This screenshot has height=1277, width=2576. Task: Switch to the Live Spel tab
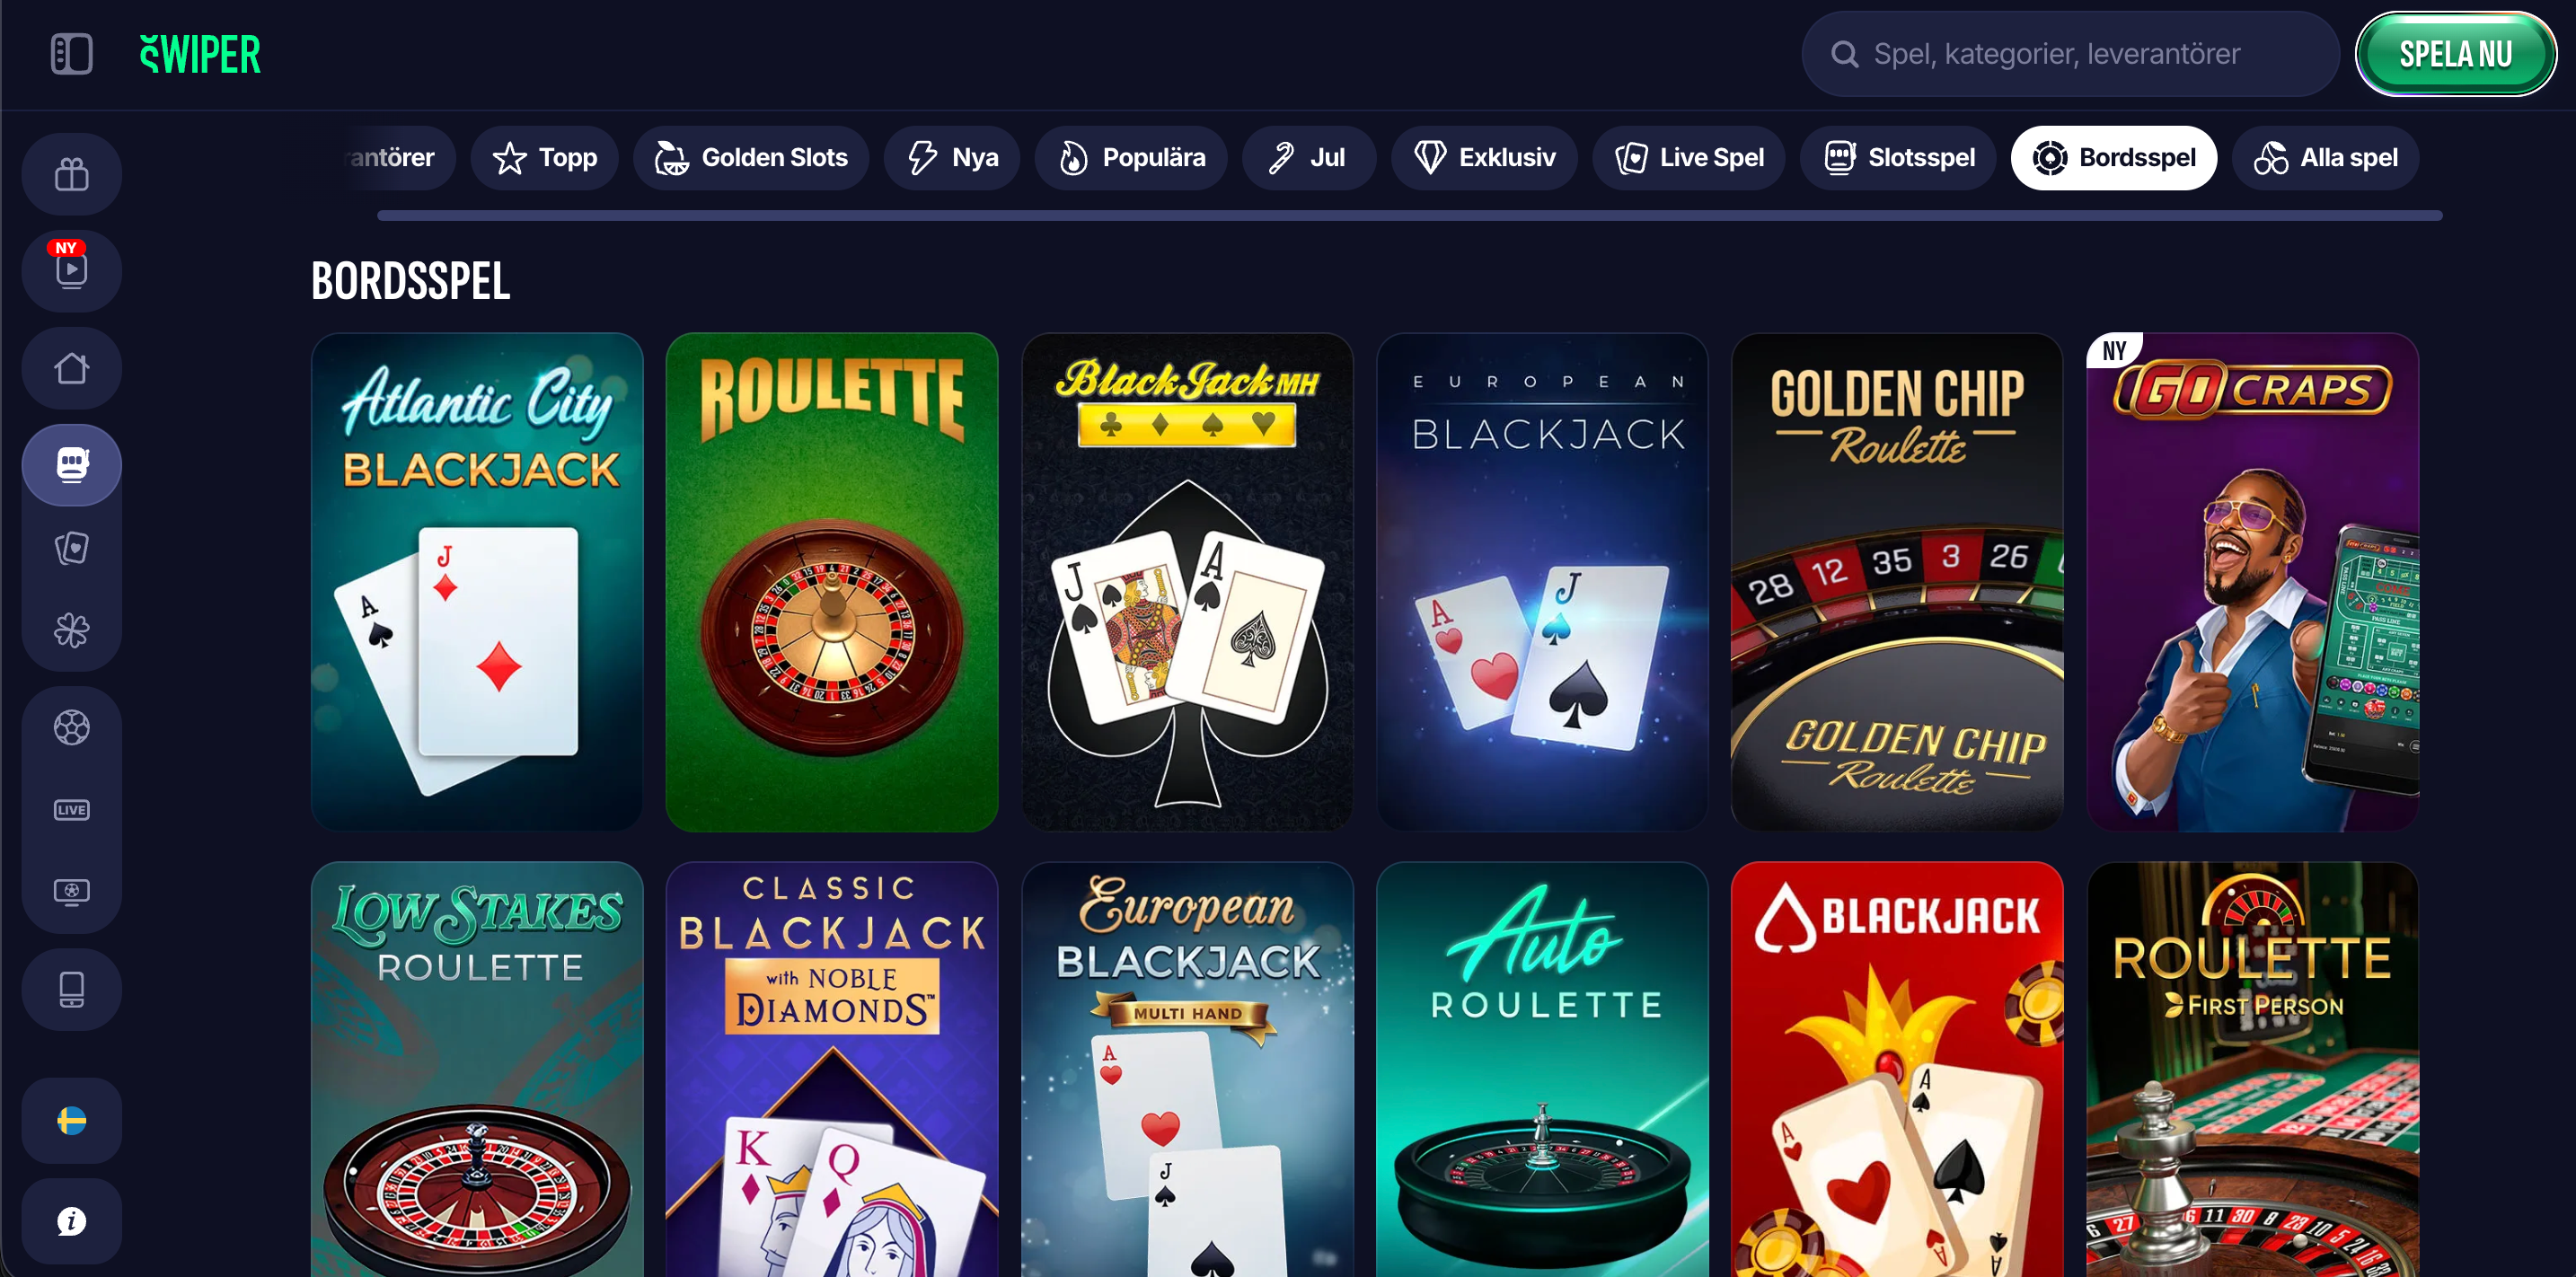click(x=1689, y=158)
